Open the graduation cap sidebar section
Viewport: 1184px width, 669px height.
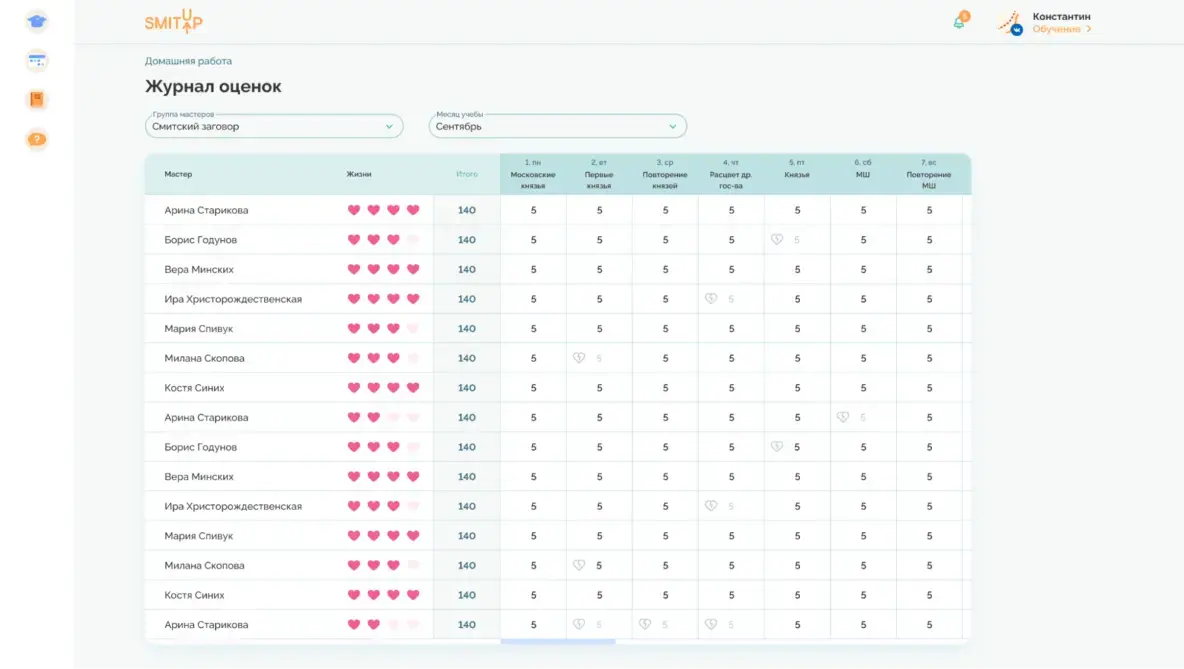(37, 21)
